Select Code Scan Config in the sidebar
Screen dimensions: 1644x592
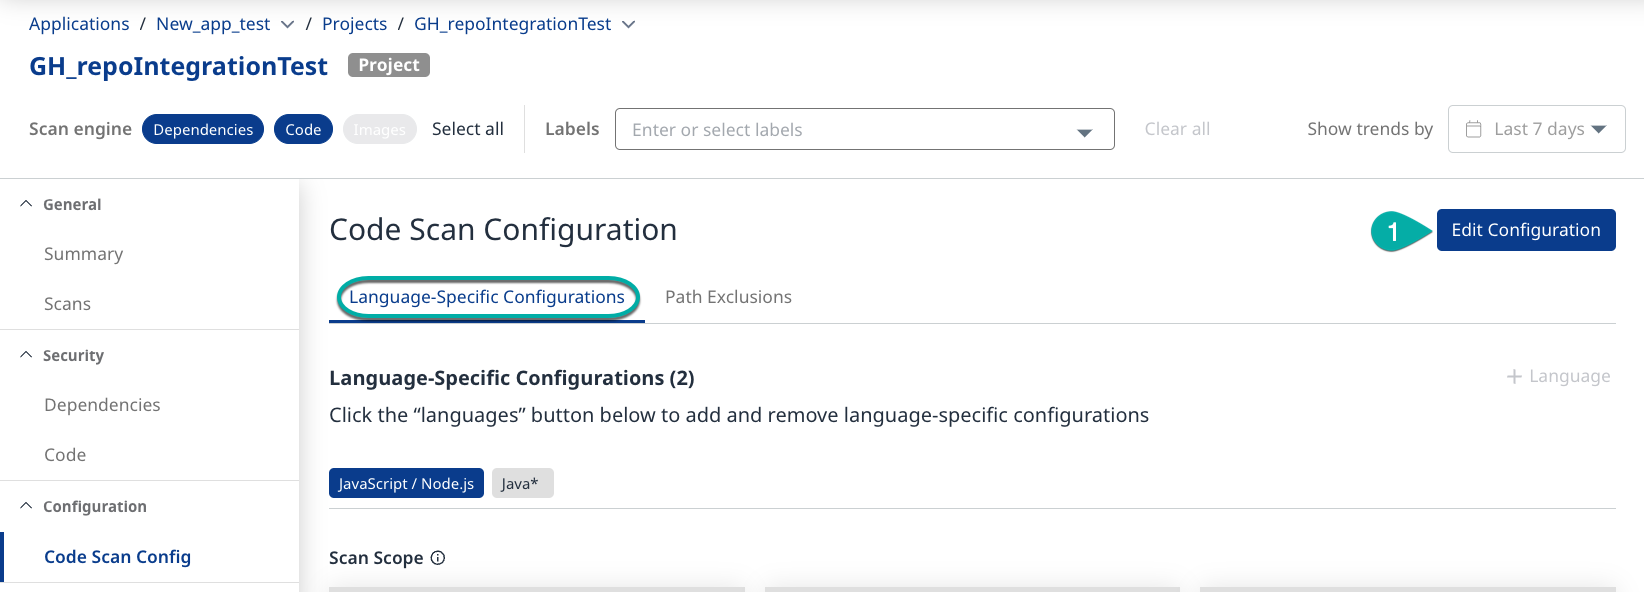[117, 556]
